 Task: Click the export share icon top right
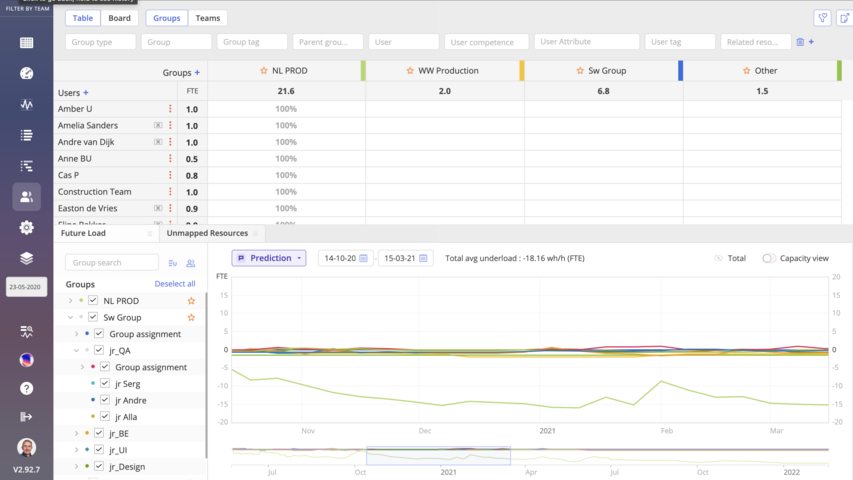click(x=844, y=18)
